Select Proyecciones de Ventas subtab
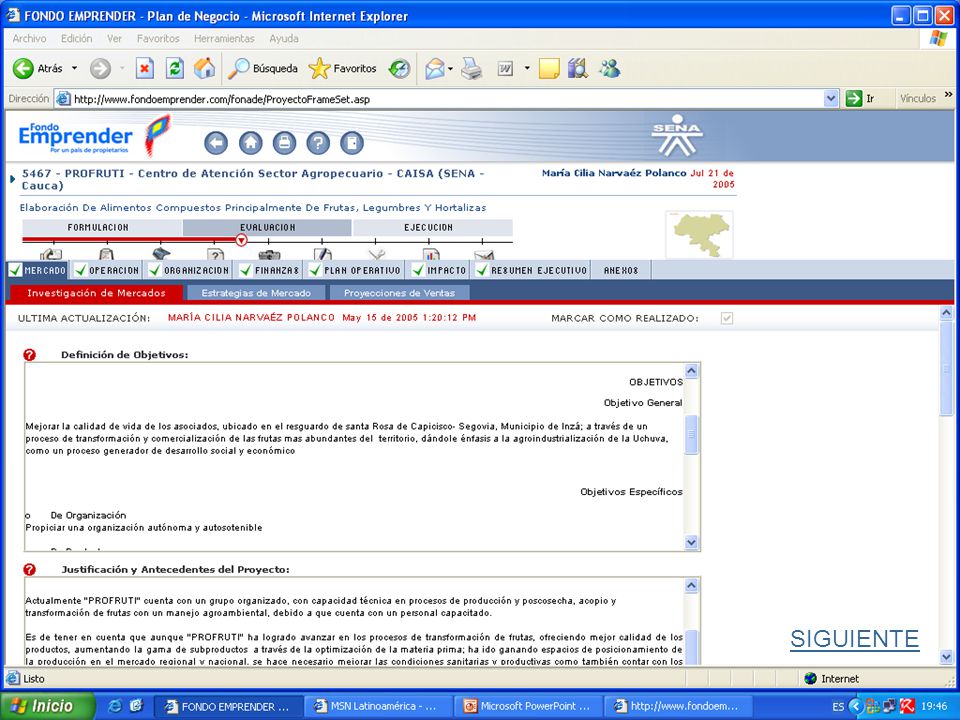Screen dimensions: 960x720 coord(399,293)
